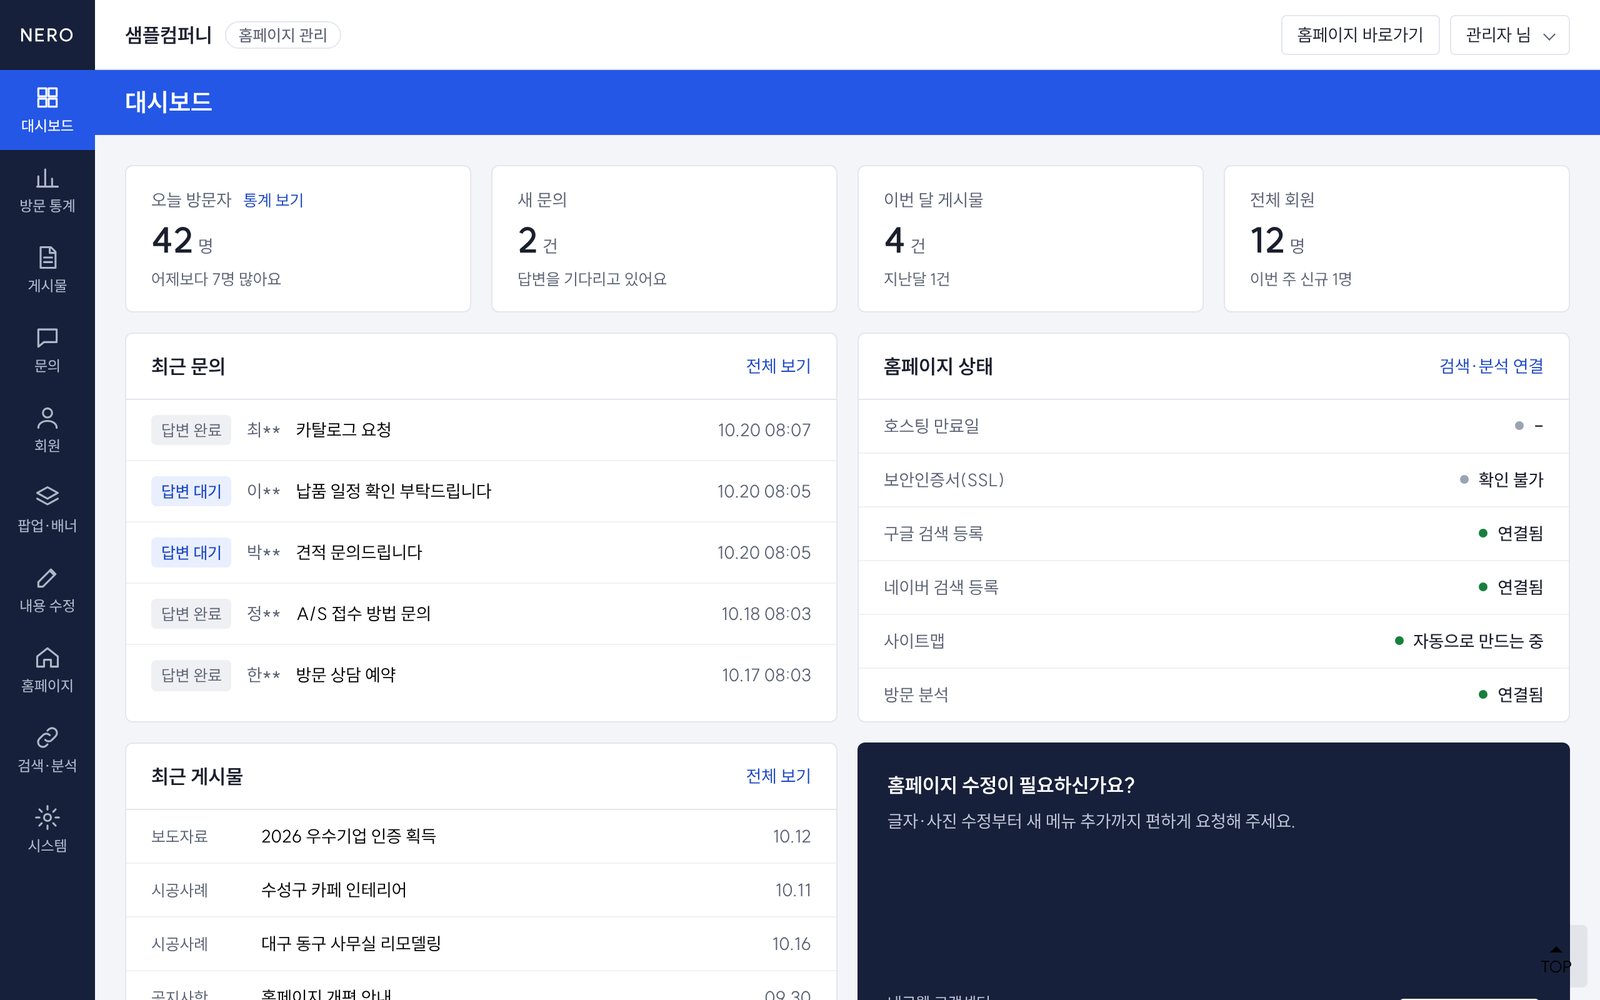Viewport: 1600px width, 1000px height.
Task: Click the 홈페이지 수정이 필요하신가요? heading
Action: (x=1011, y=786)
